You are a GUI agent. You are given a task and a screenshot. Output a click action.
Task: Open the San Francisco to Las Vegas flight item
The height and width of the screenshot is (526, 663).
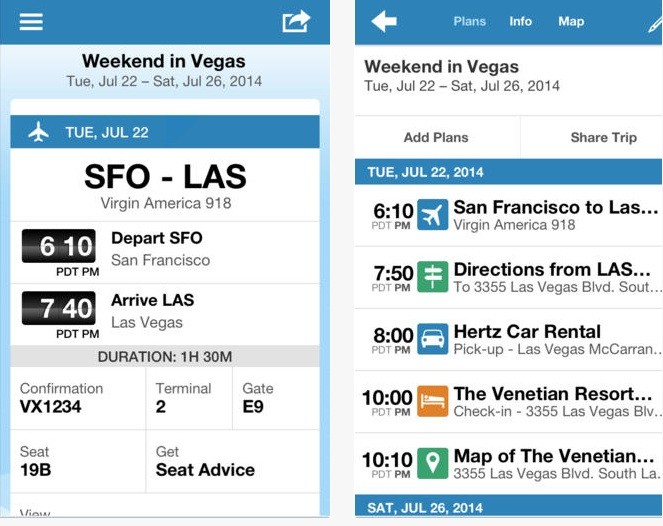[556, 215]
